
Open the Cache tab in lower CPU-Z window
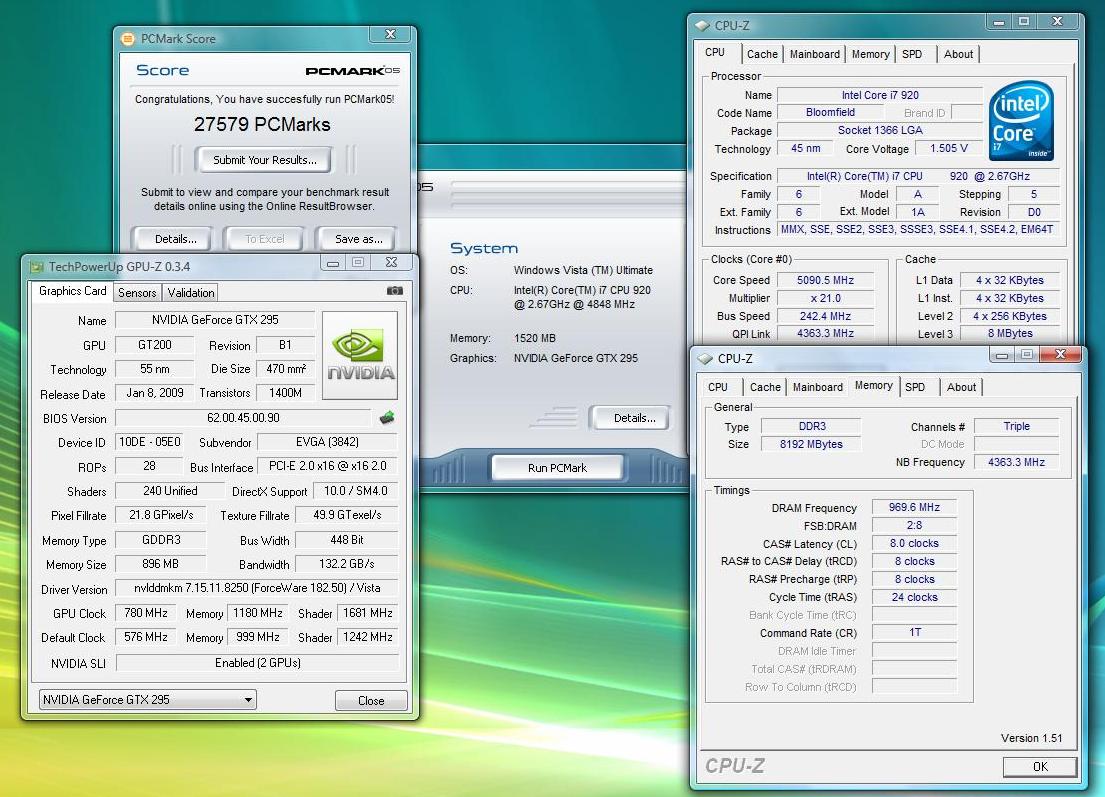coord(765,387)
